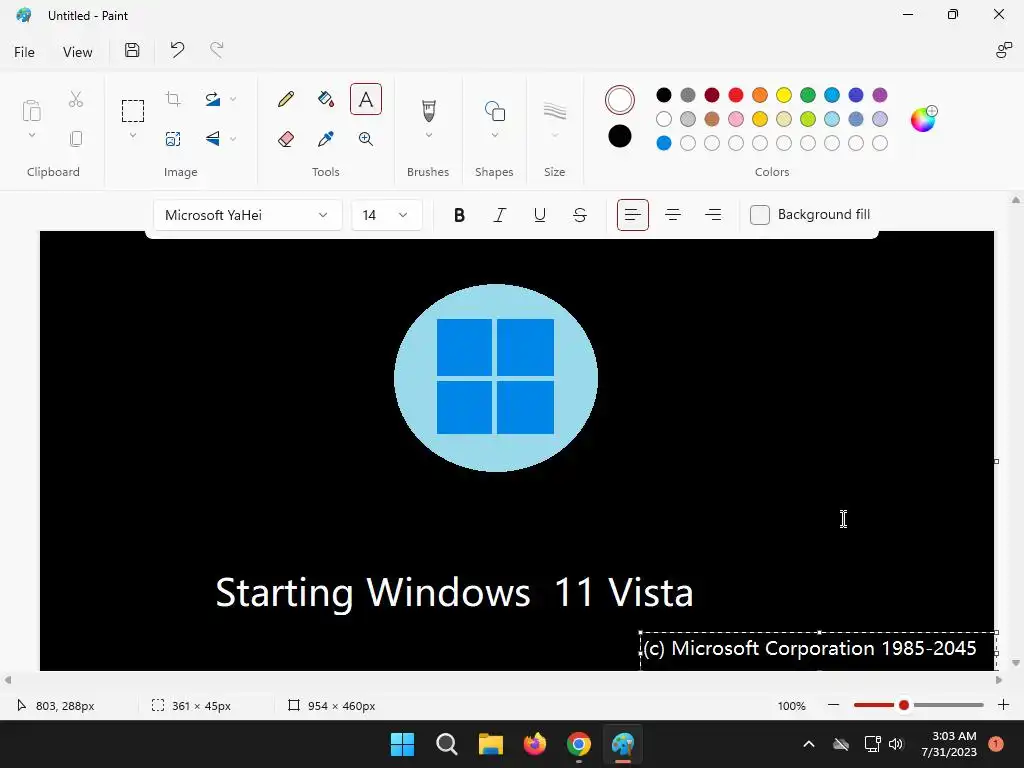The height and width of the screenshot is (768, 1024).
Task: Open the Microsoft YaHei font dropdown
Action: click(248, 215)
